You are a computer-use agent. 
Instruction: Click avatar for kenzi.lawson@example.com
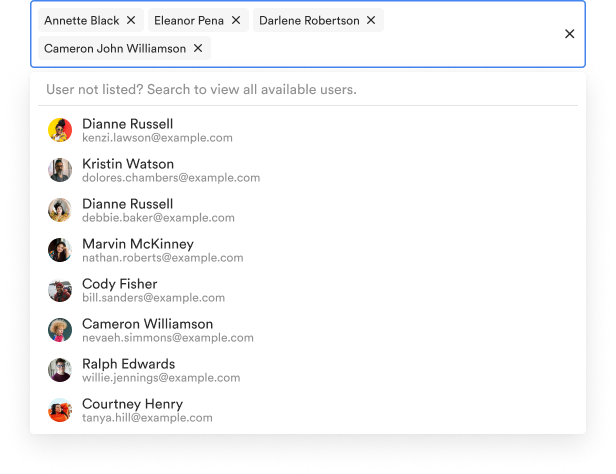pos(60,130)
